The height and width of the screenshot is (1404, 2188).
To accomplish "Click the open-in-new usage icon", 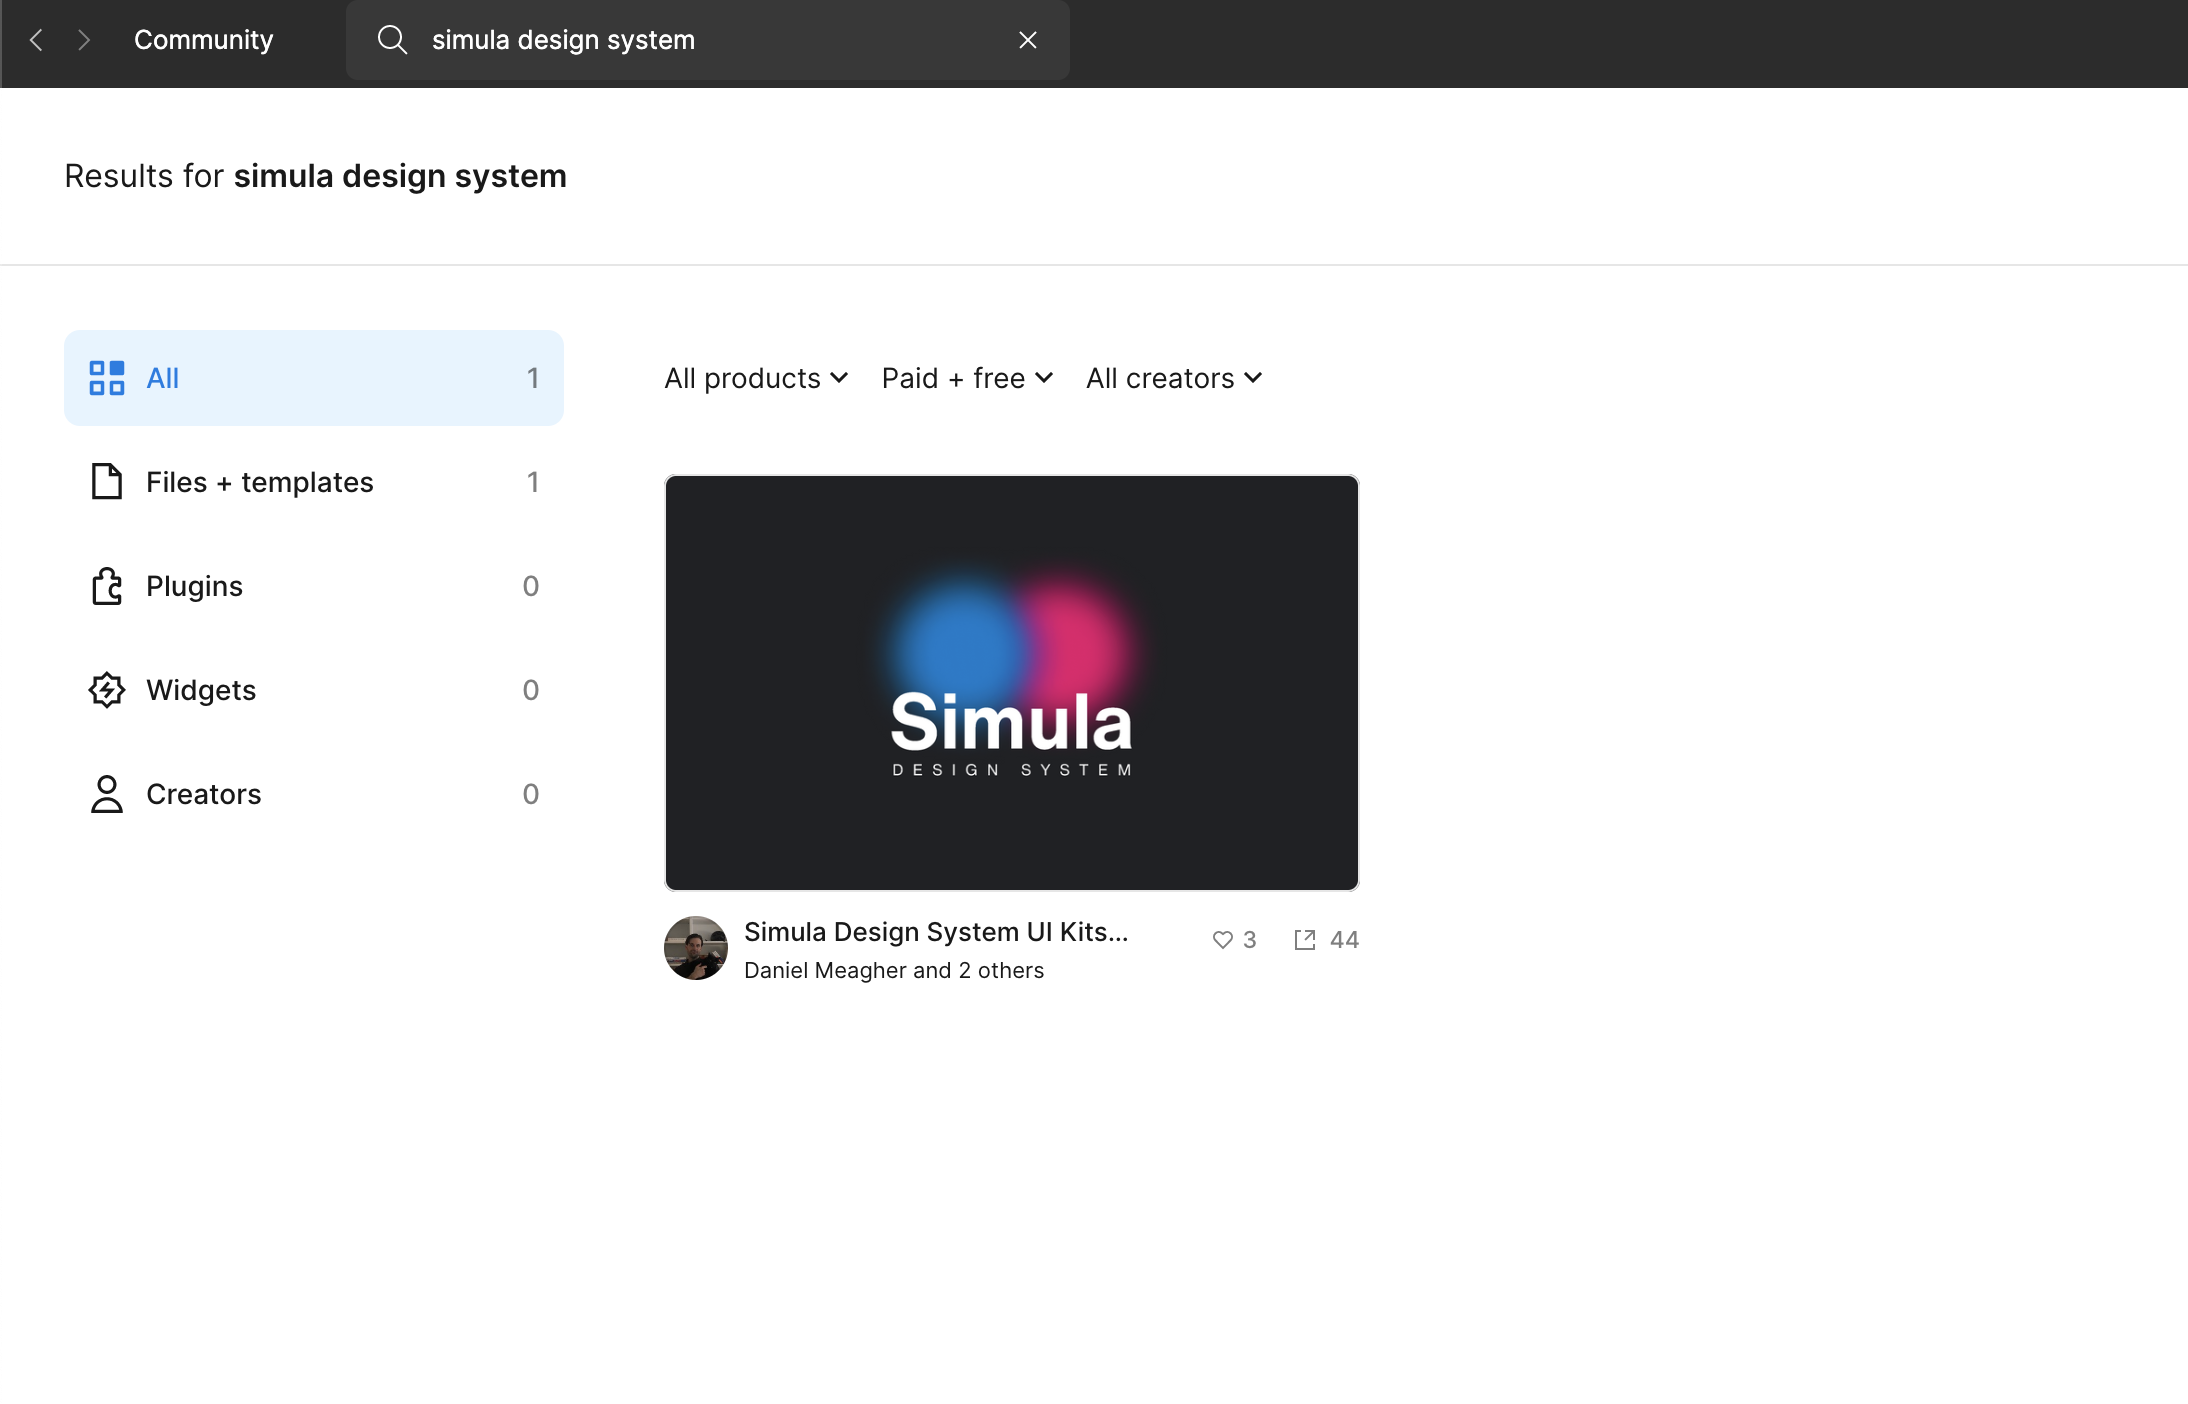I will [x=1304, y=940].
